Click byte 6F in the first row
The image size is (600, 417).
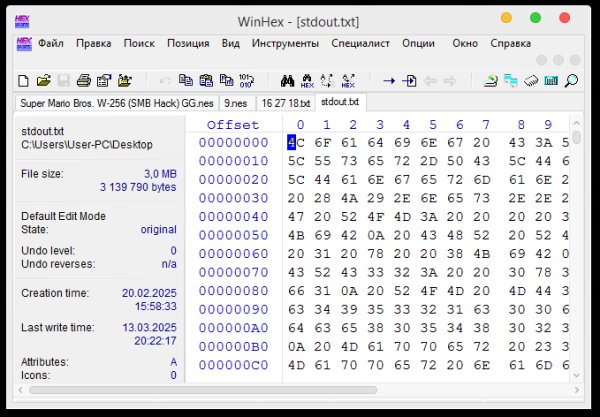323,143
